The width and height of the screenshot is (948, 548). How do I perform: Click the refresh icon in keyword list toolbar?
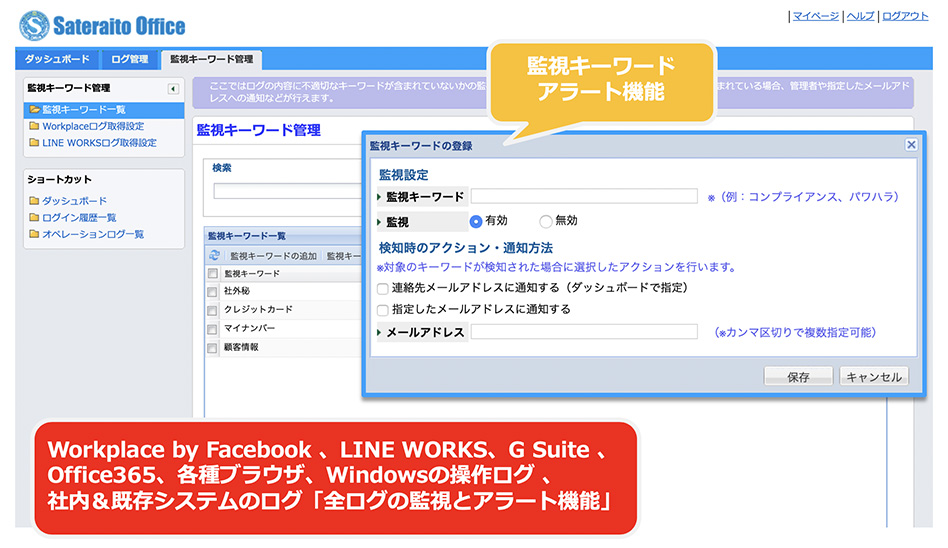point(215,255)
